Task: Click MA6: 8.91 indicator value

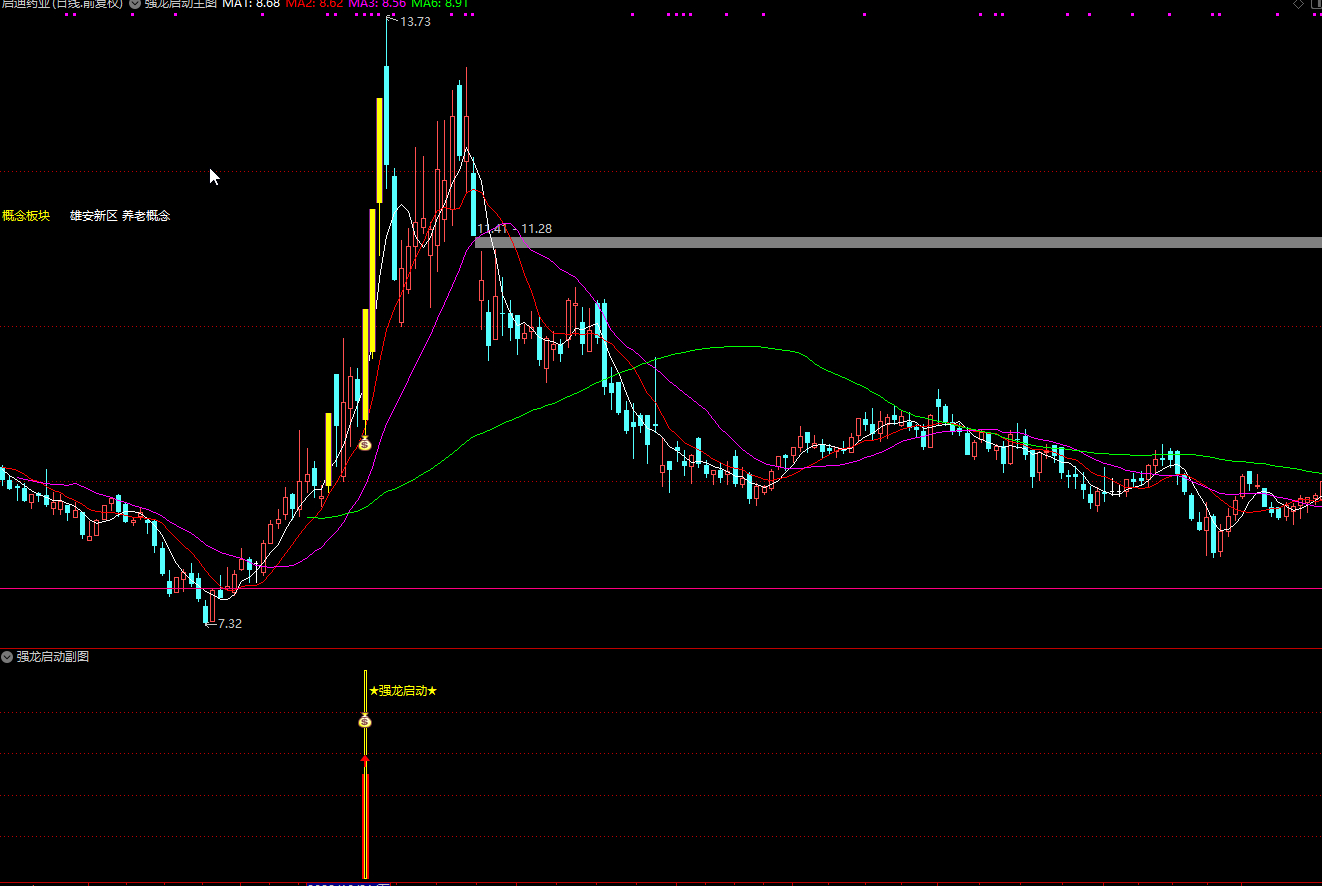Action: (x=440, y=4)
